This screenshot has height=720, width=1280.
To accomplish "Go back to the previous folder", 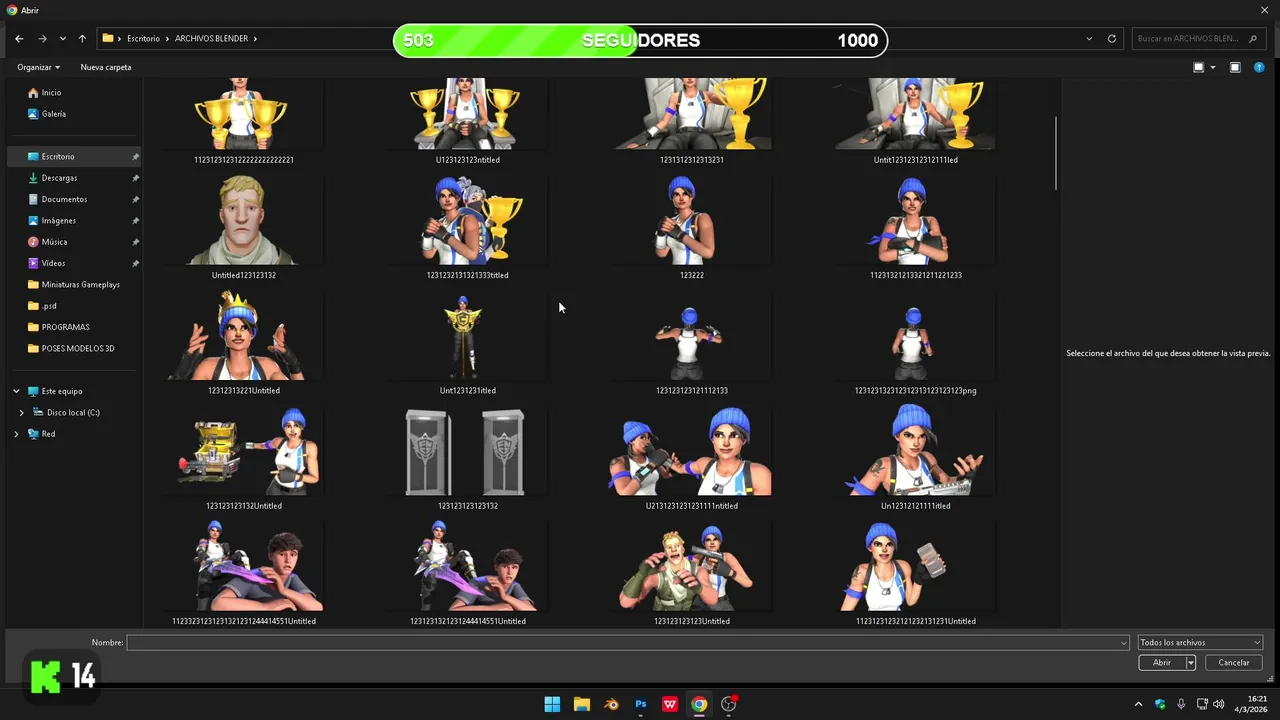I will click(19, 38).
